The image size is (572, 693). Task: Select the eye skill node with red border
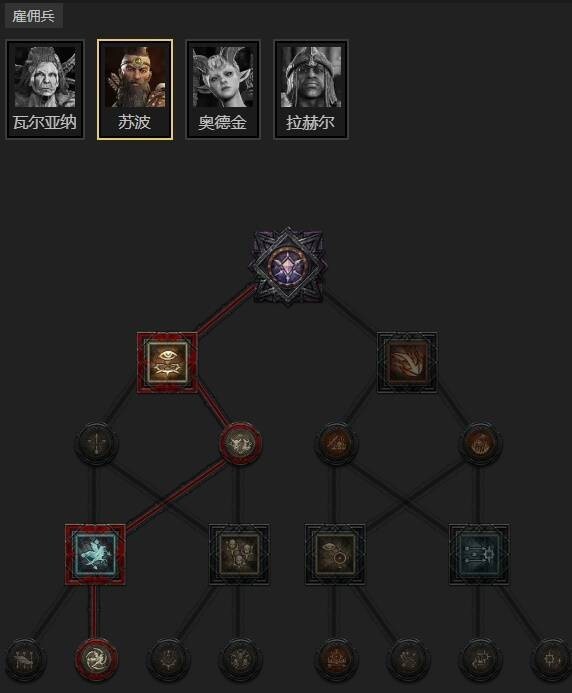[x=167, y=363]
